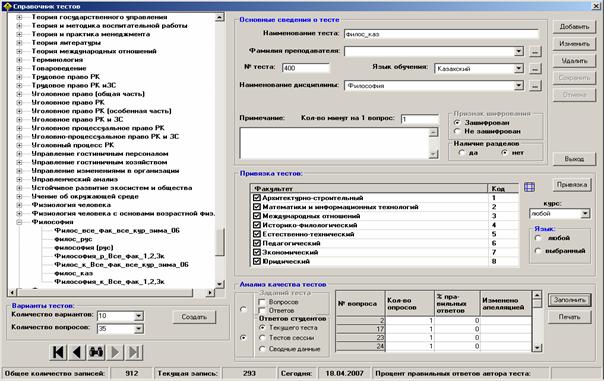The height and width of the screenshot is (381, 604).
Task: Click the № теста field showing 400
Action: pos(306,68)
